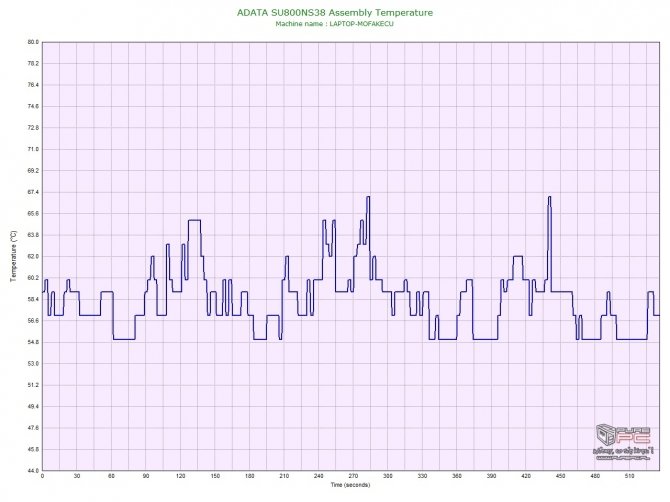Click the 54.8 temperature axis value
Viewport: 670px width, 502px height.
pos(33,342)
